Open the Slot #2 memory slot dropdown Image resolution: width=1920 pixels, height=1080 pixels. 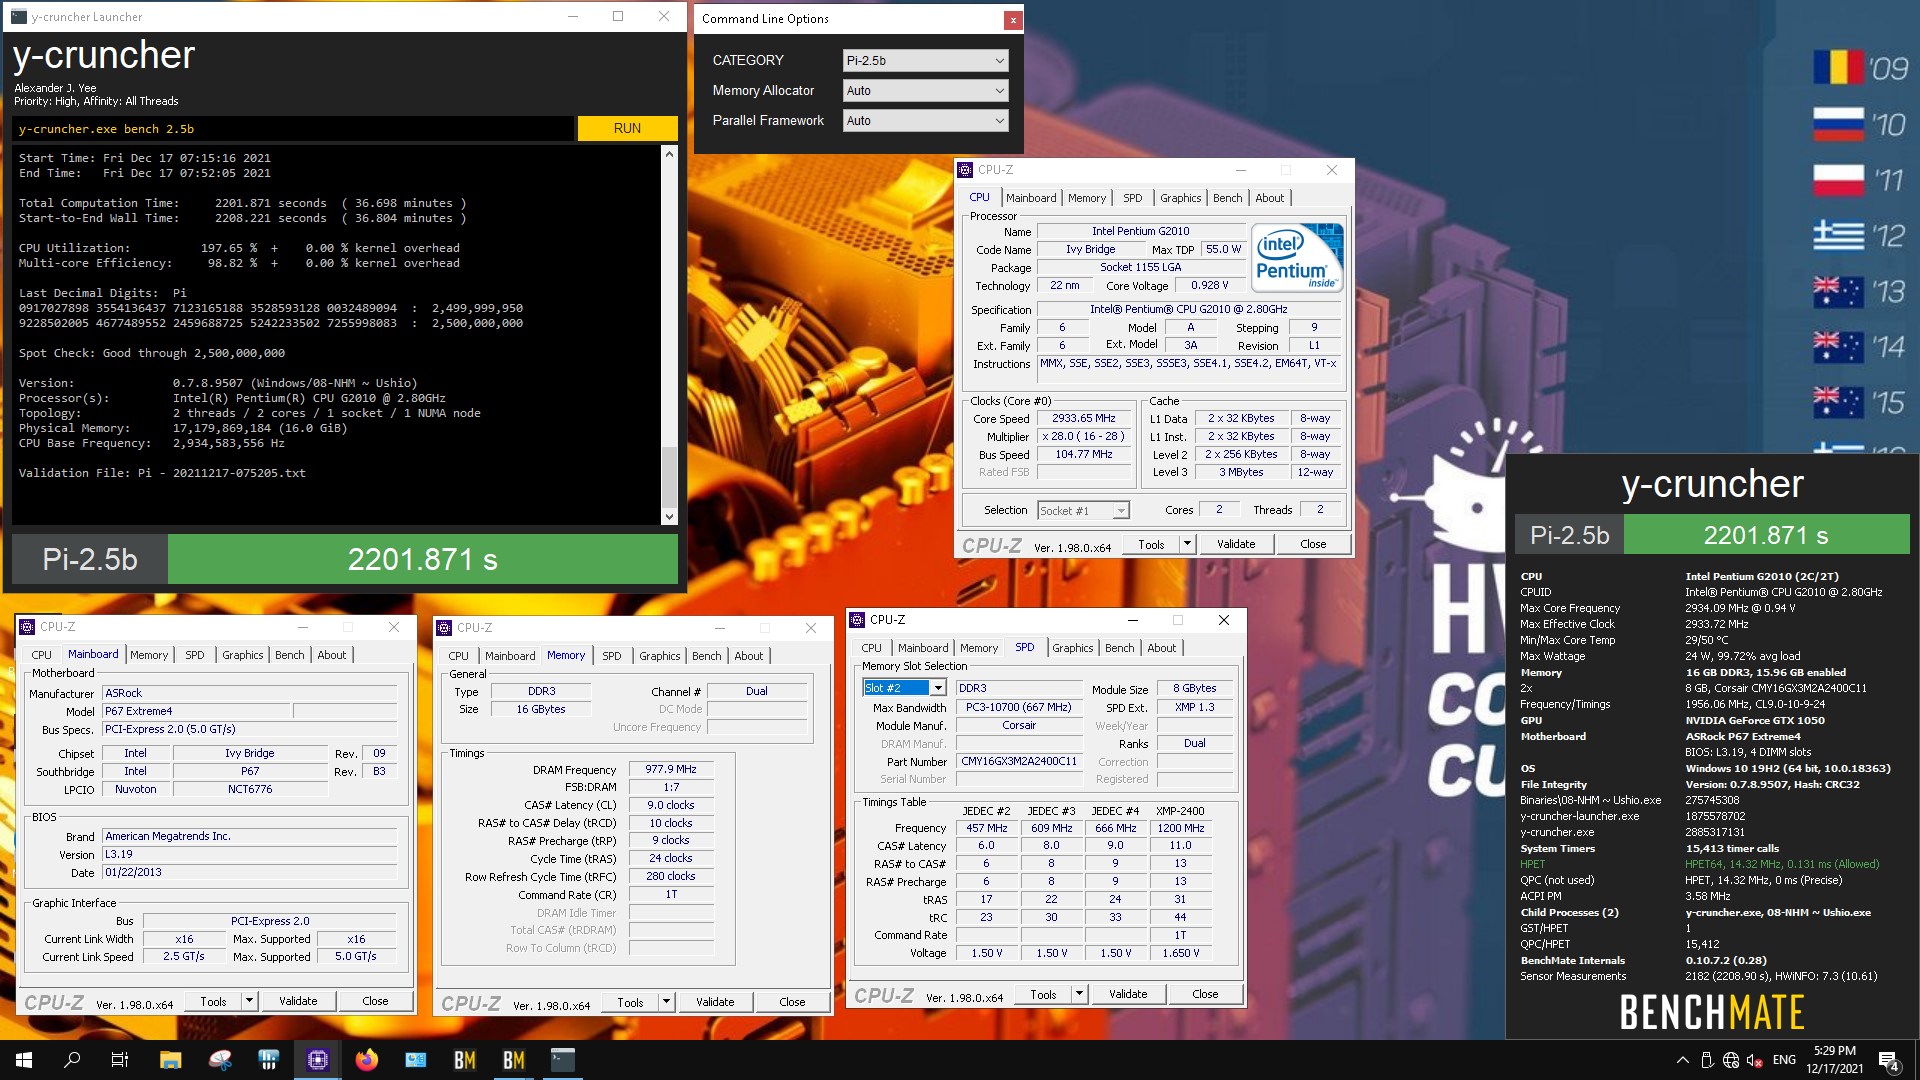[x=904, y=688]
